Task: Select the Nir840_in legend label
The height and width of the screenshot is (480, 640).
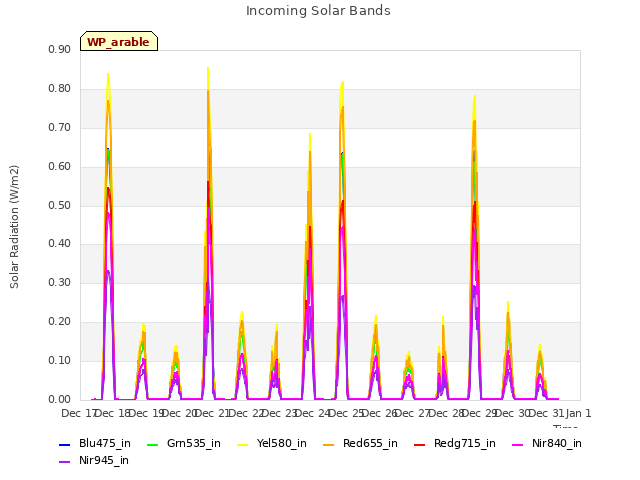Action: pos(557,444)
